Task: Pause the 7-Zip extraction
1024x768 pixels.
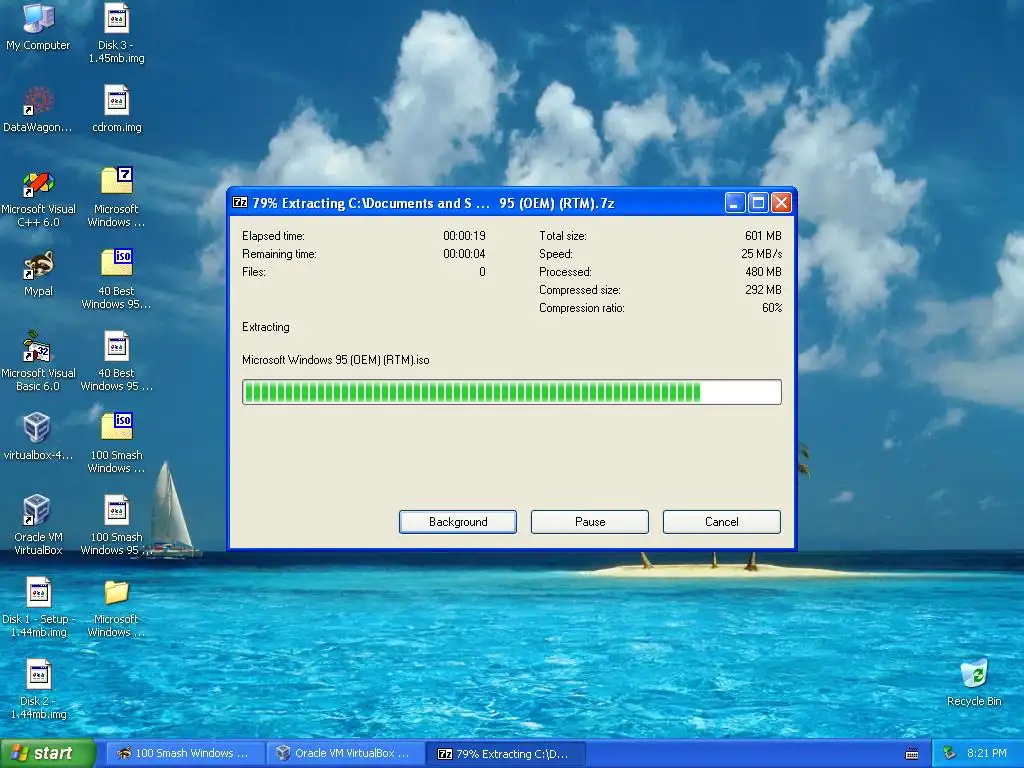Action: tap(590, 522)
